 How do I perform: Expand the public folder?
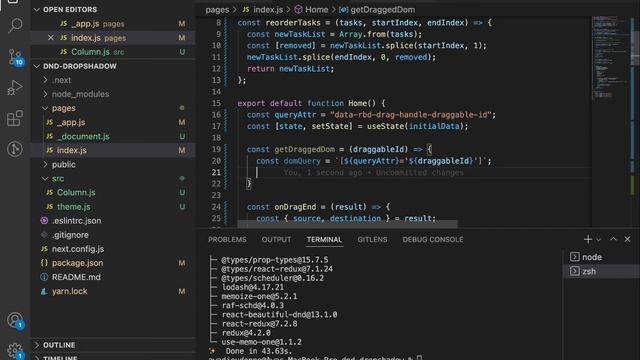113,164
